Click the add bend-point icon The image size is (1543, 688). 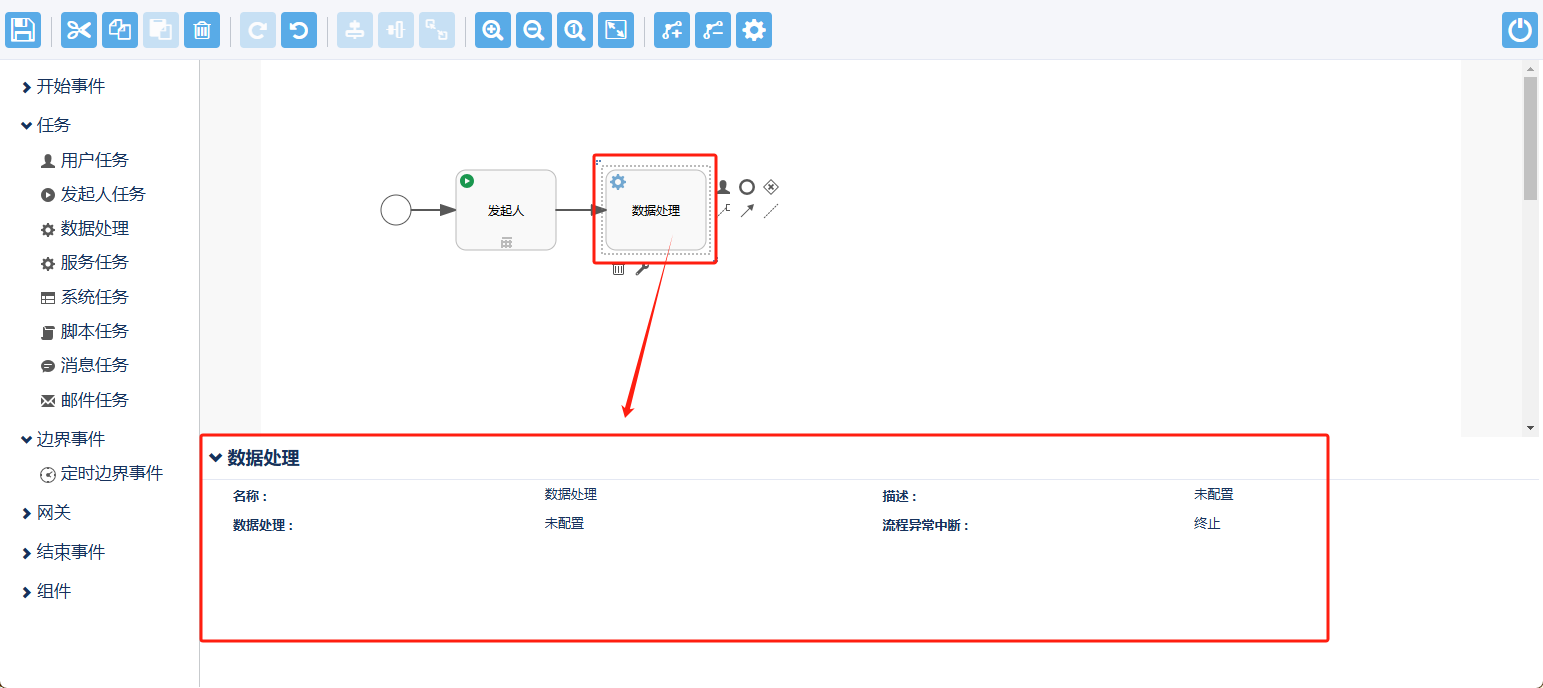(x=672, y=30)
